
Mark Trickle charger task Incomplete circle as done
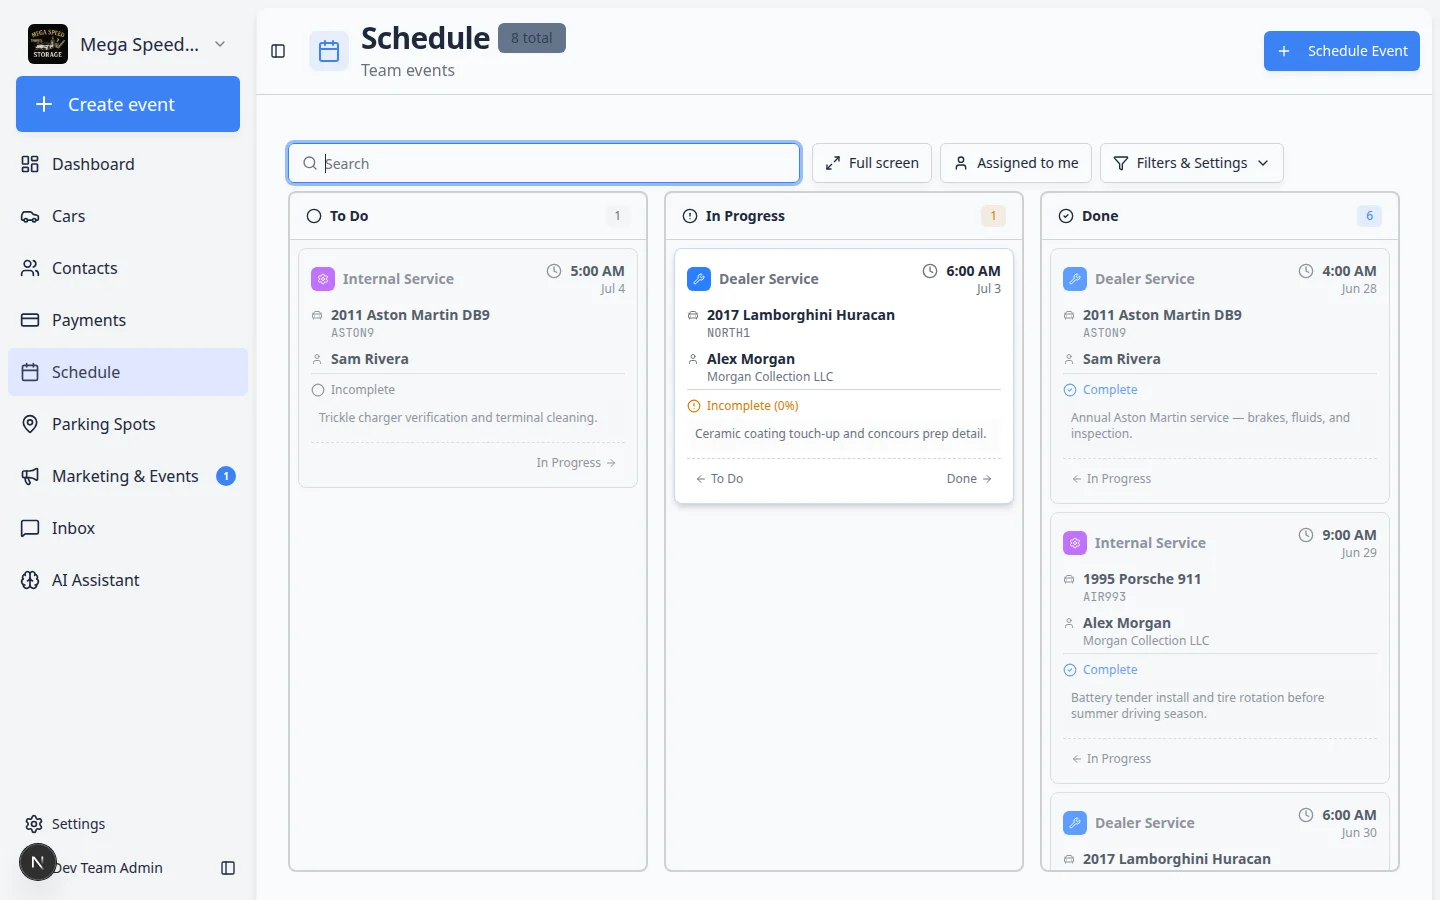318,390
